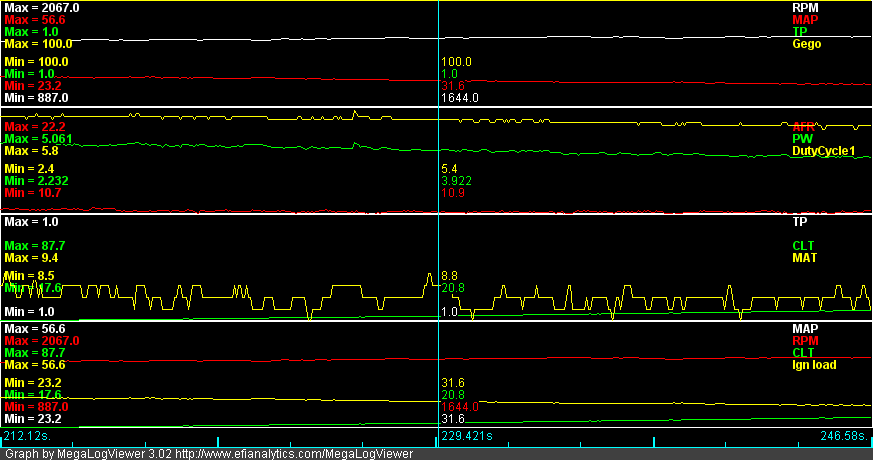873x460 pixels.
Task: Click the start time label 212.12s.
Action: point(27,435)
